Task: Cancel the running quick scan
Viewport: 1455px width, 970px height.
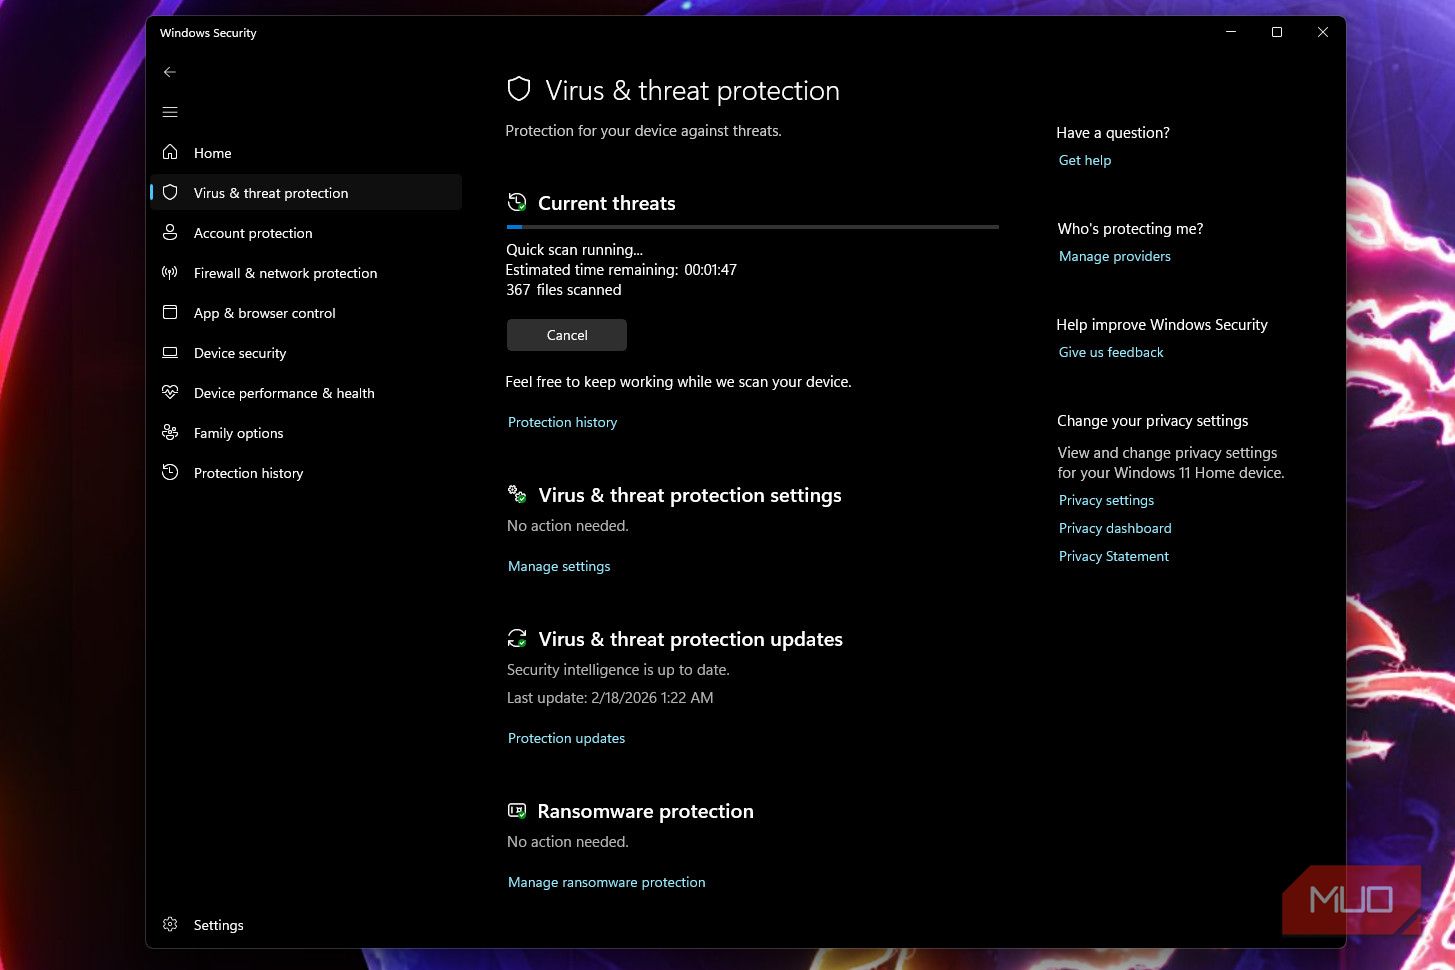Action: pos(567,335)
